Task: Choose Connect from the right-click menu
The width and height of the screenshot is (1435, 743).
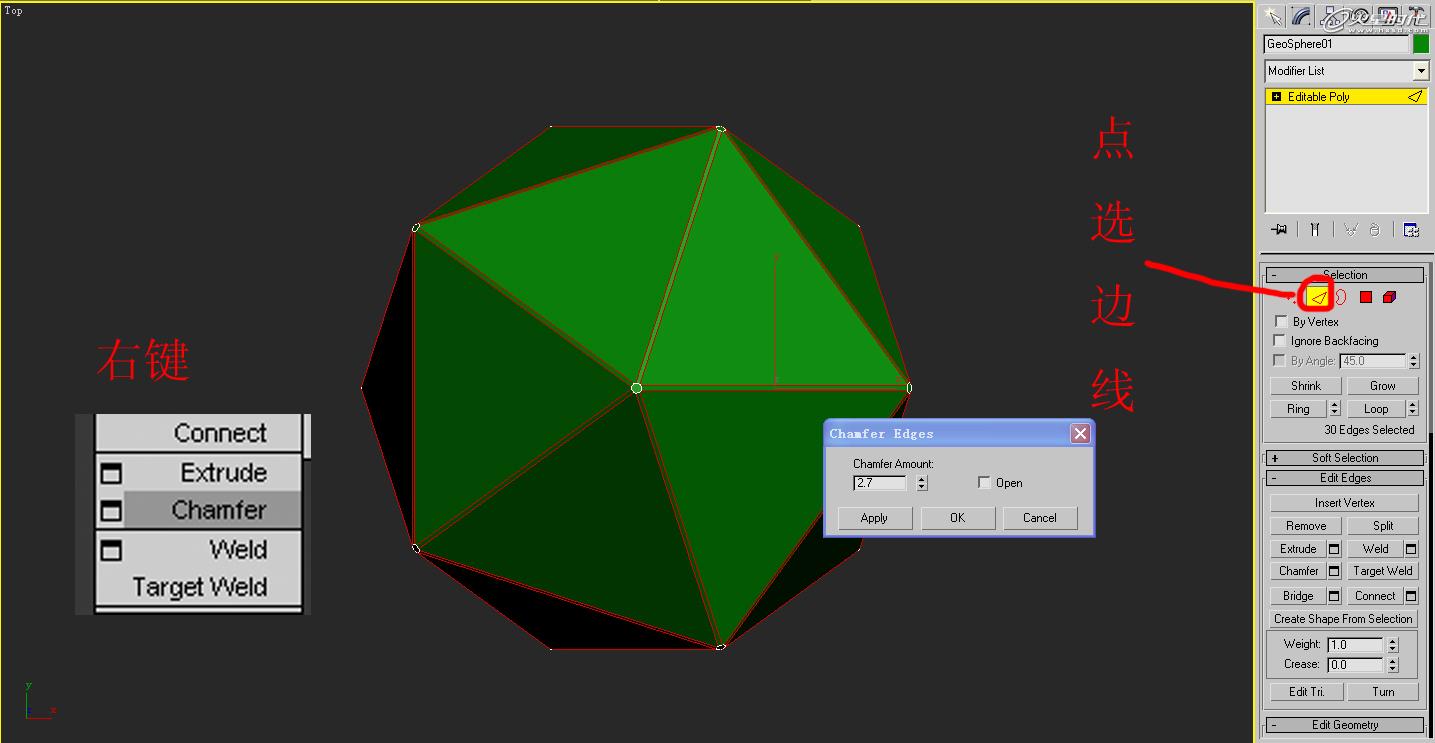Action: [x=220, y=433]
